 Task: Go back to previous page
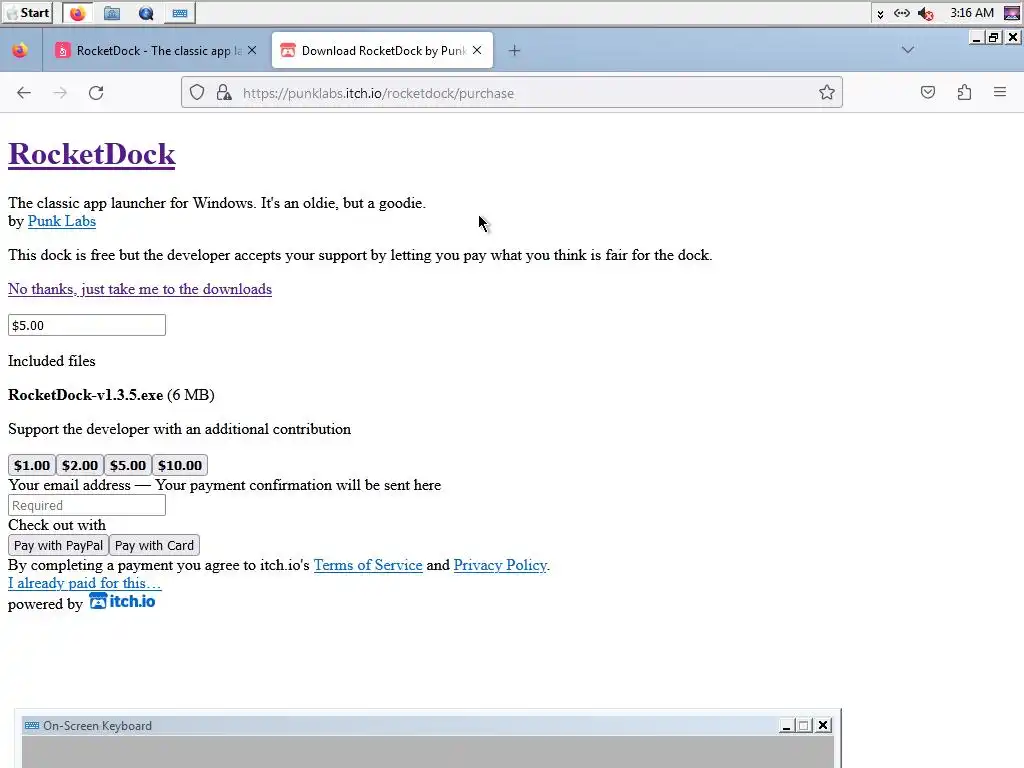[x=24, y=93]
